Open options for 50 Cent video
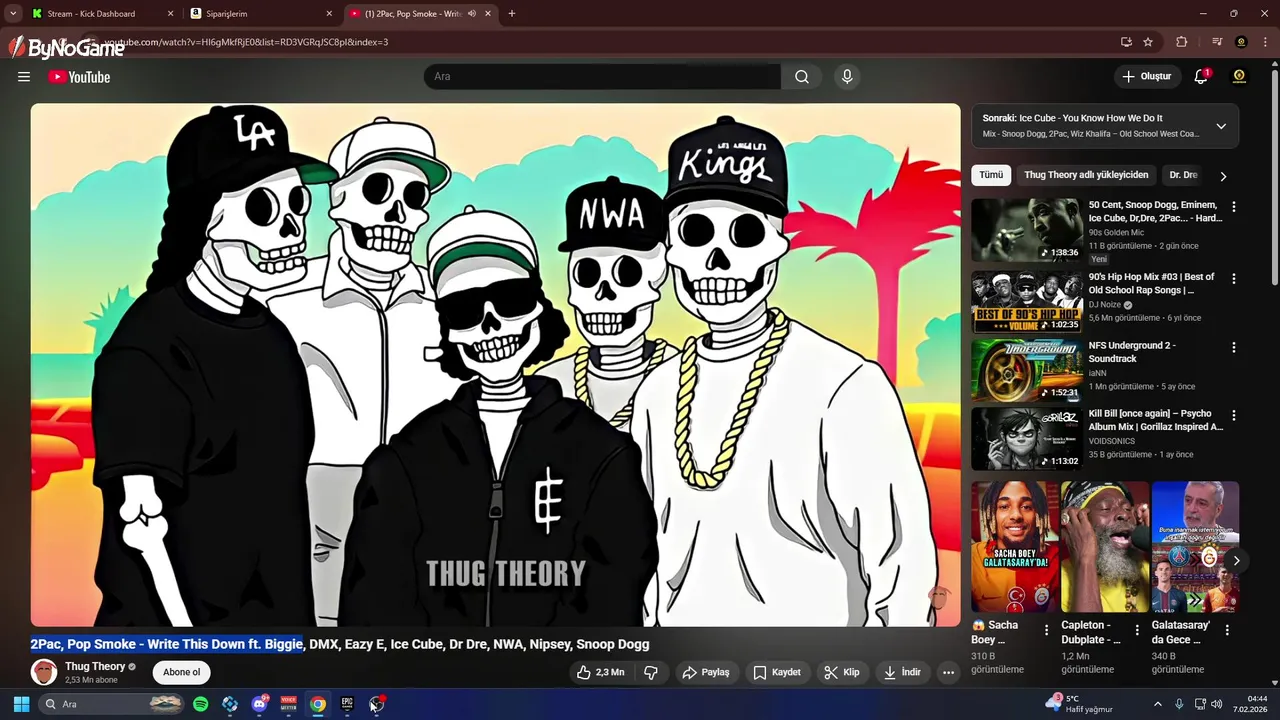The height and width of the screenshot is (720, 1280). click(1234, 207)
